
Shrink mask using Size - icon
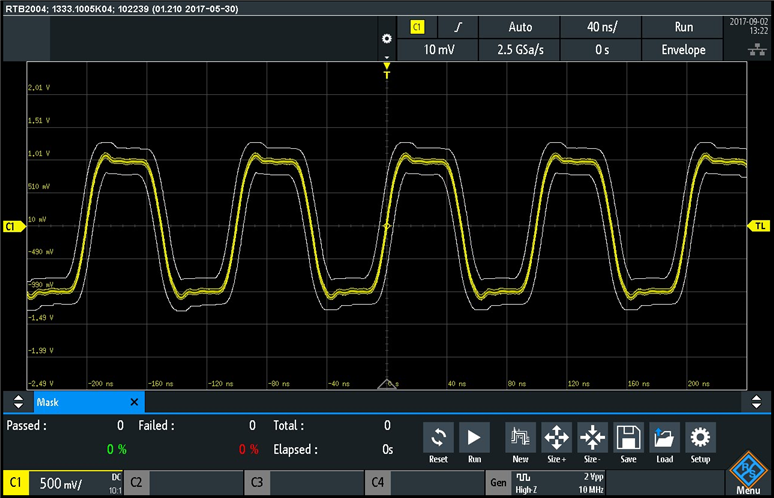pos(592,441)
